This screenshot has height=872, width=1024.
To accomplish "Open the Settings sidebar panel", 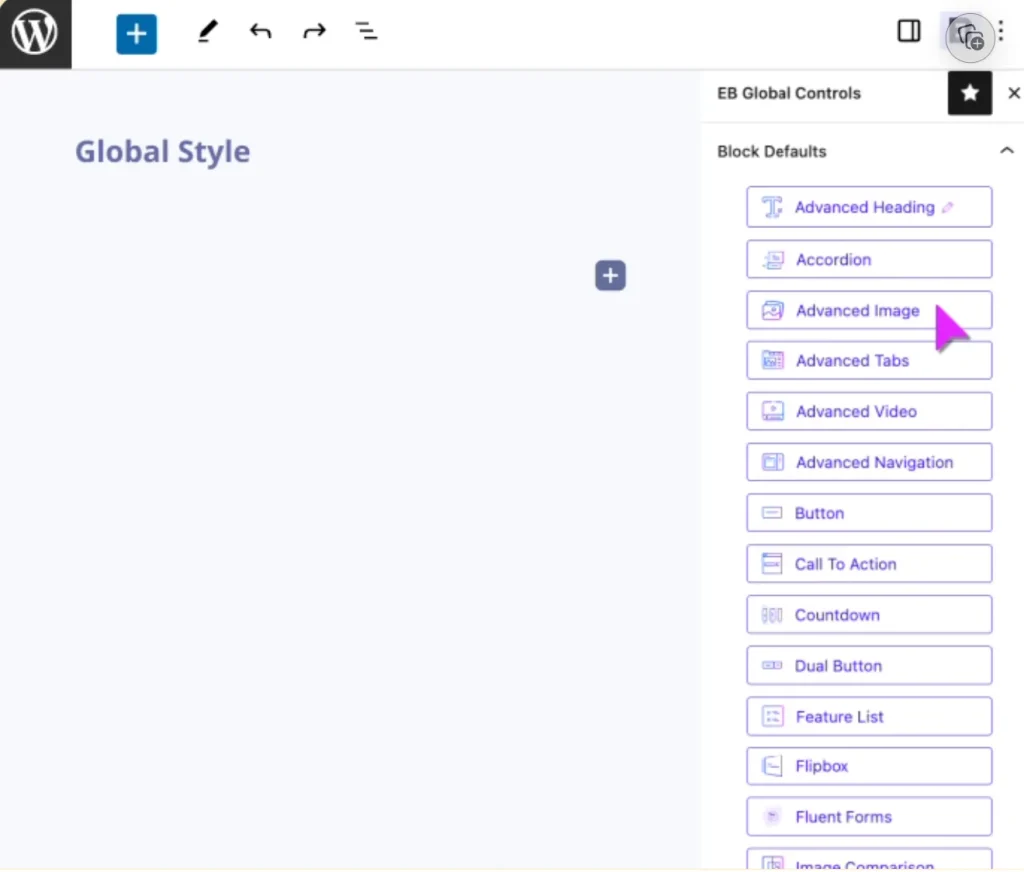I will [908, 31].
